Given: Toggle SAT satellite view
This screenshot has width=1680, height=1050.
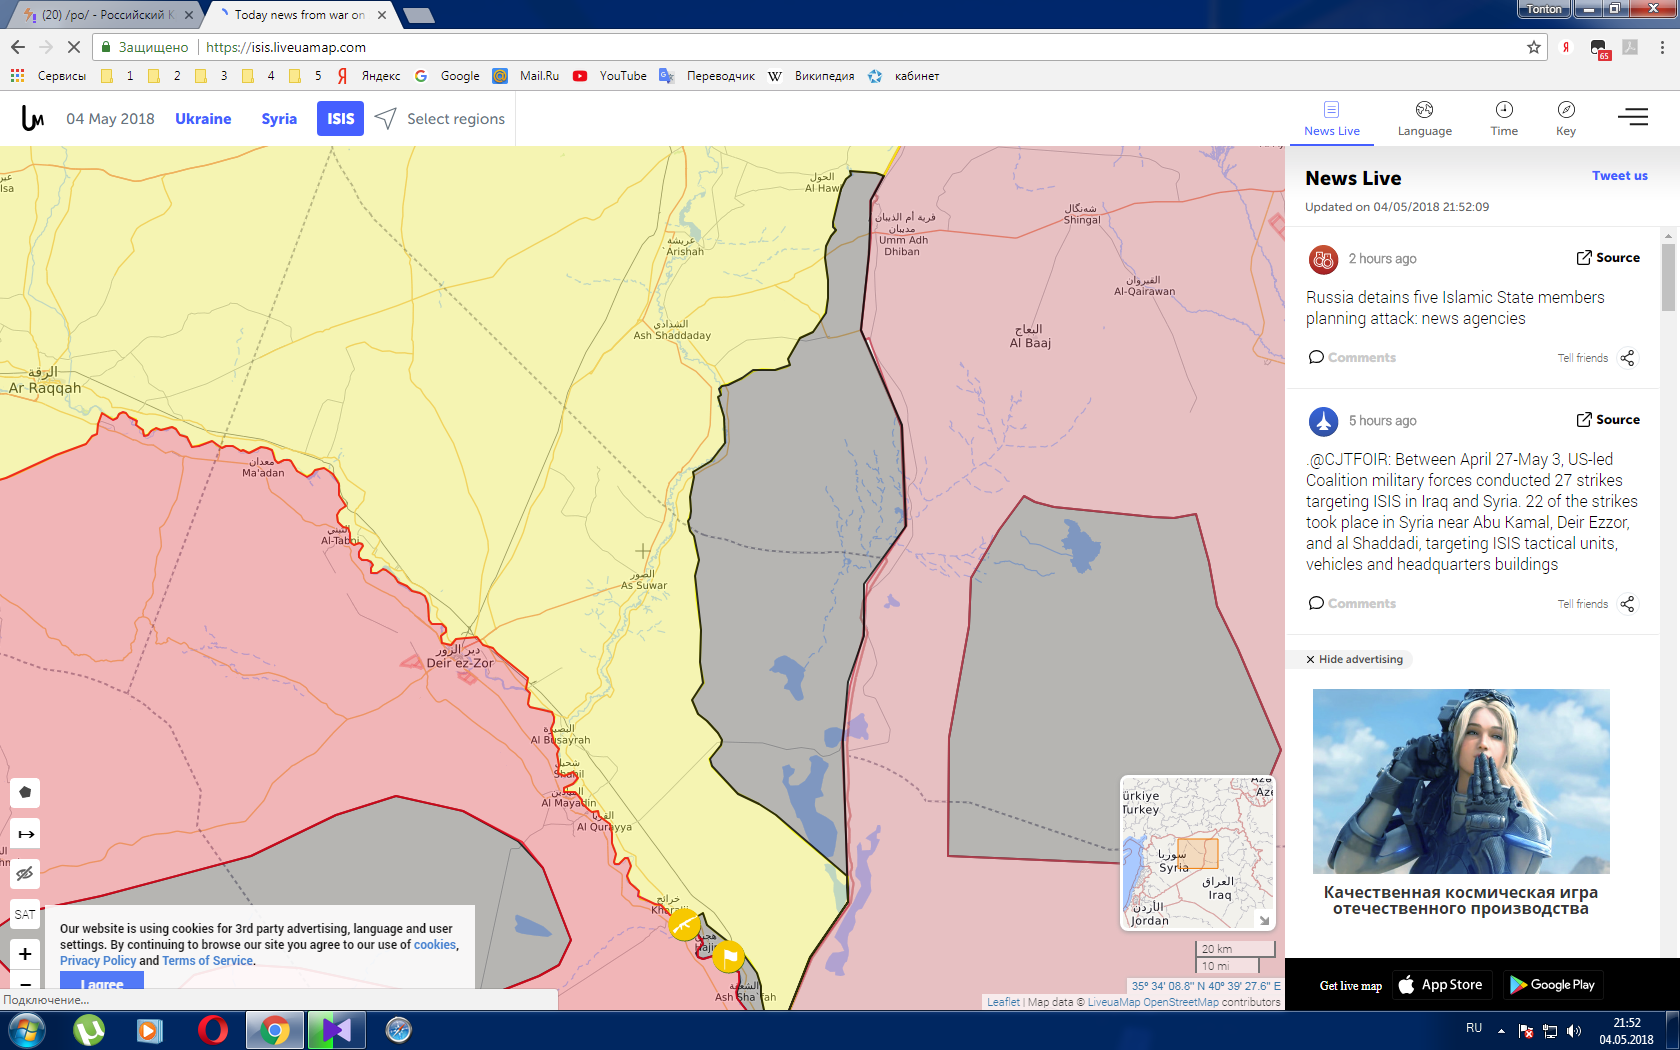Looking at the screenshot, I should pyautogui.click(x=25, y=914).
